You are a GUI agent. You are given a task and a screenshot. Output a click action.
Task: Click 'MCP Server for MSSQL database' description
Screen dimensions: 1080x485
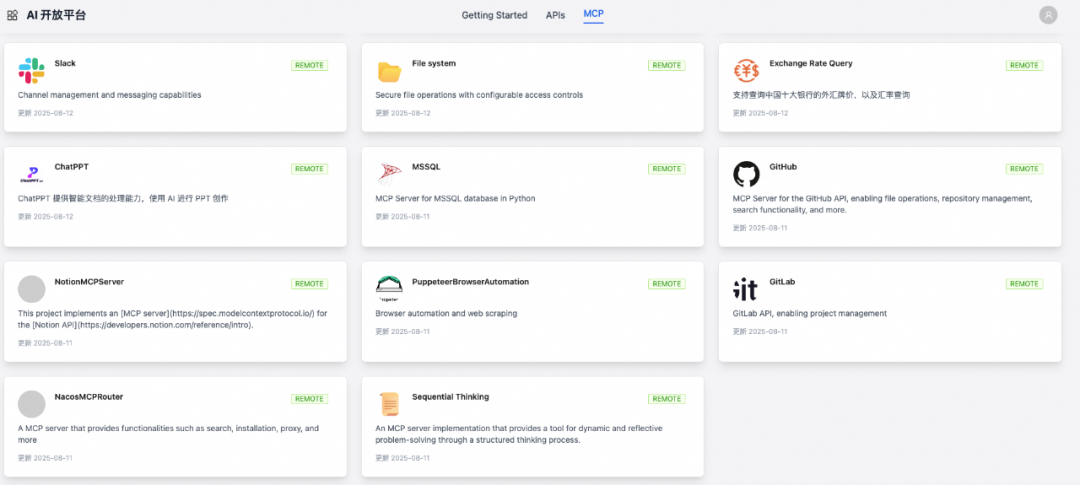pos(455,198)
